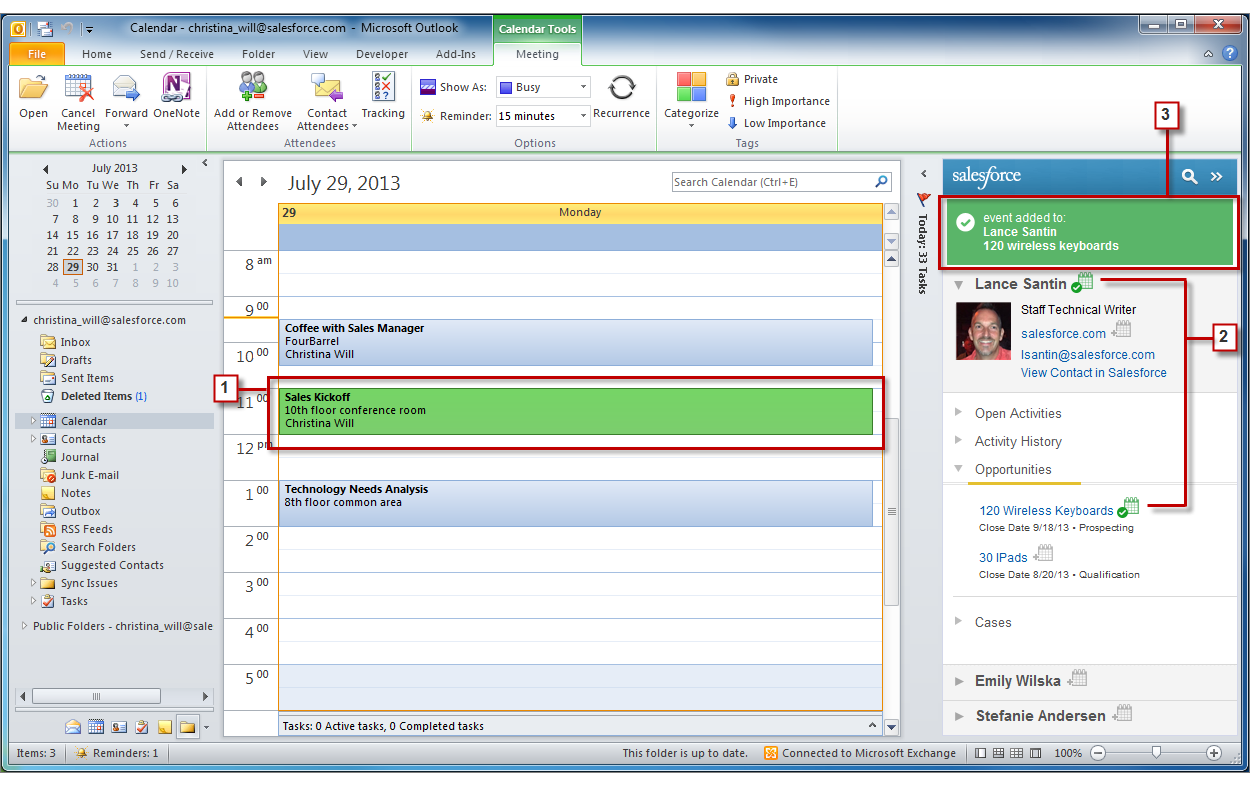
Task: Open the Journal folder
Action: (80, 457)
